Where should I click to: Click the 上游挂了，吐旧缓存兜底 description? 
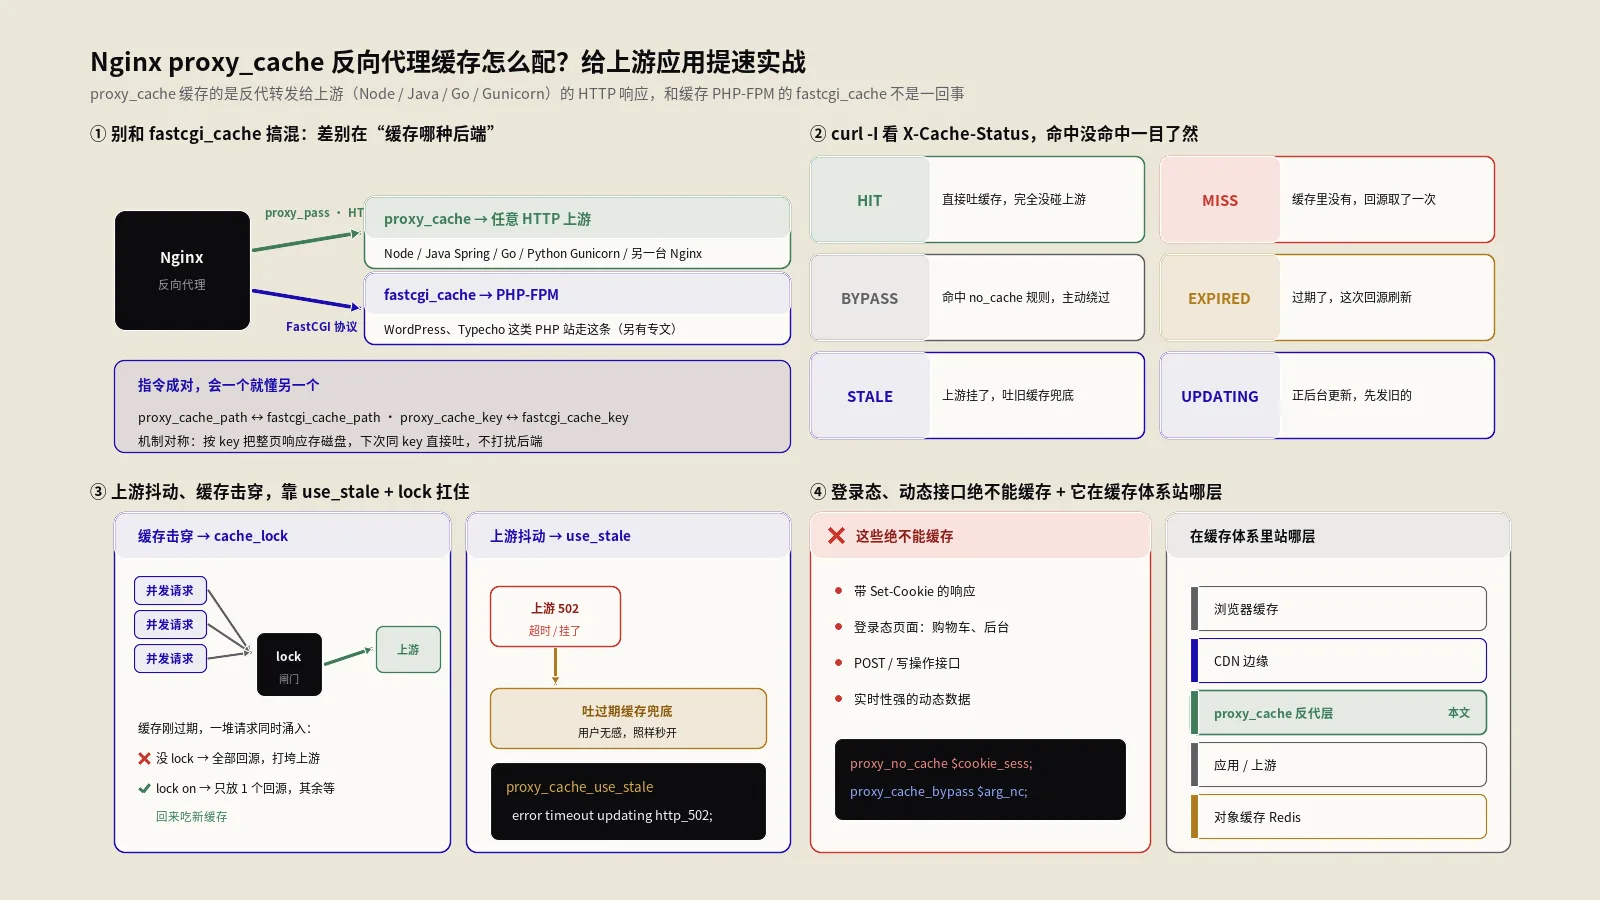point(1008,395)
